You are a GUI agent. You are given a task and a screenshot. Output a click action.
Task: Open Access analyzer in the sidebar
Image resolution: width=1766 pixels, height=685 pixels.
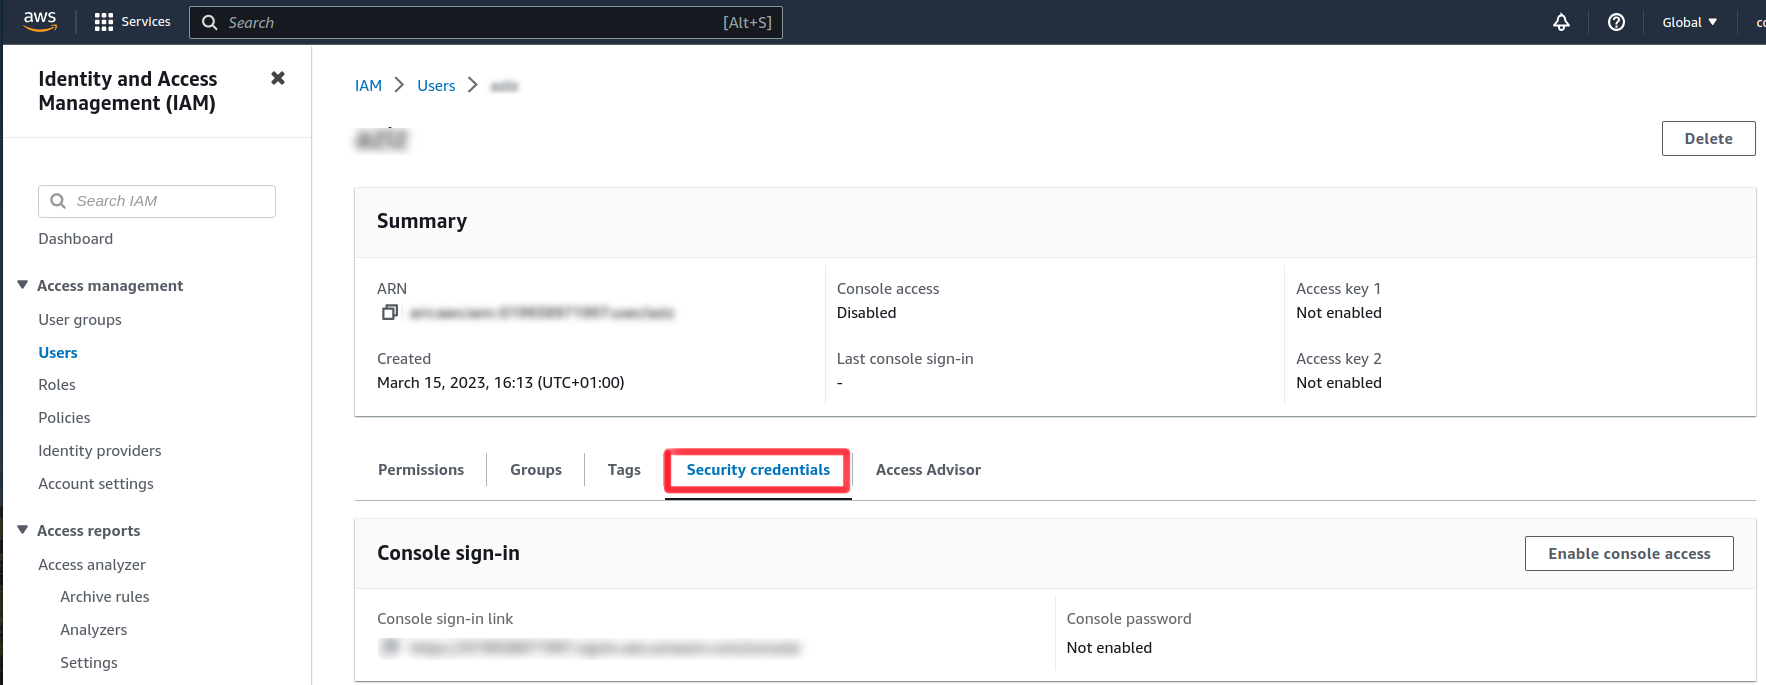pos(92,564)
